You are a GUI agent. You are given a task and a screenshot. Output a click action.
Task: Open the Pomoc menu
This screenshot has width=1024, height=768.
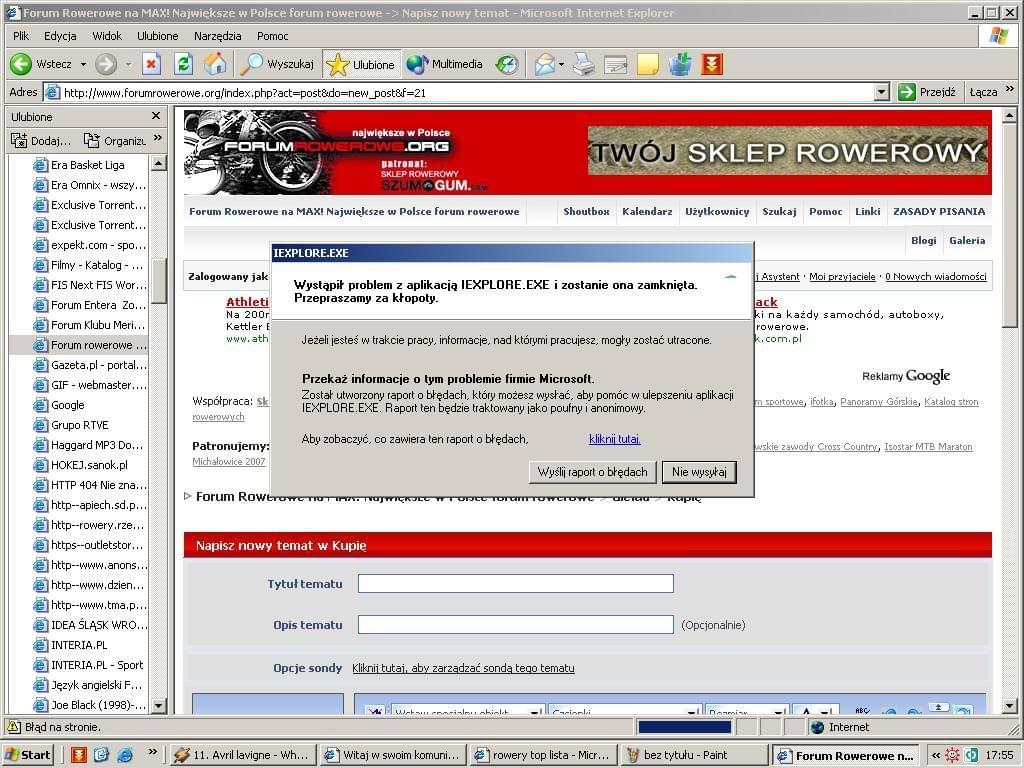[x=272, y=36]
